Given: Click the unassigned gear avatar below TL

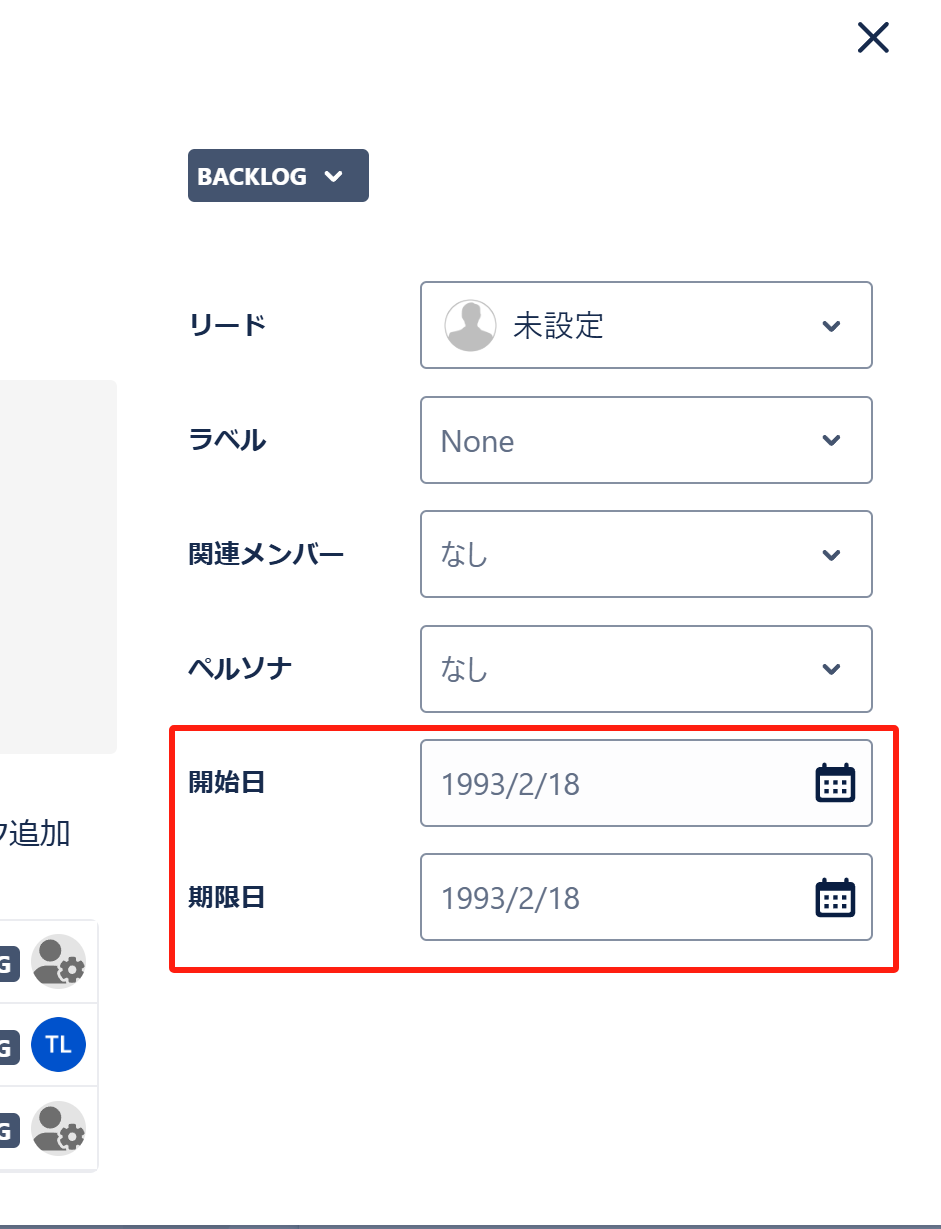Looking at the screenshot, I should pos(58,1128).
